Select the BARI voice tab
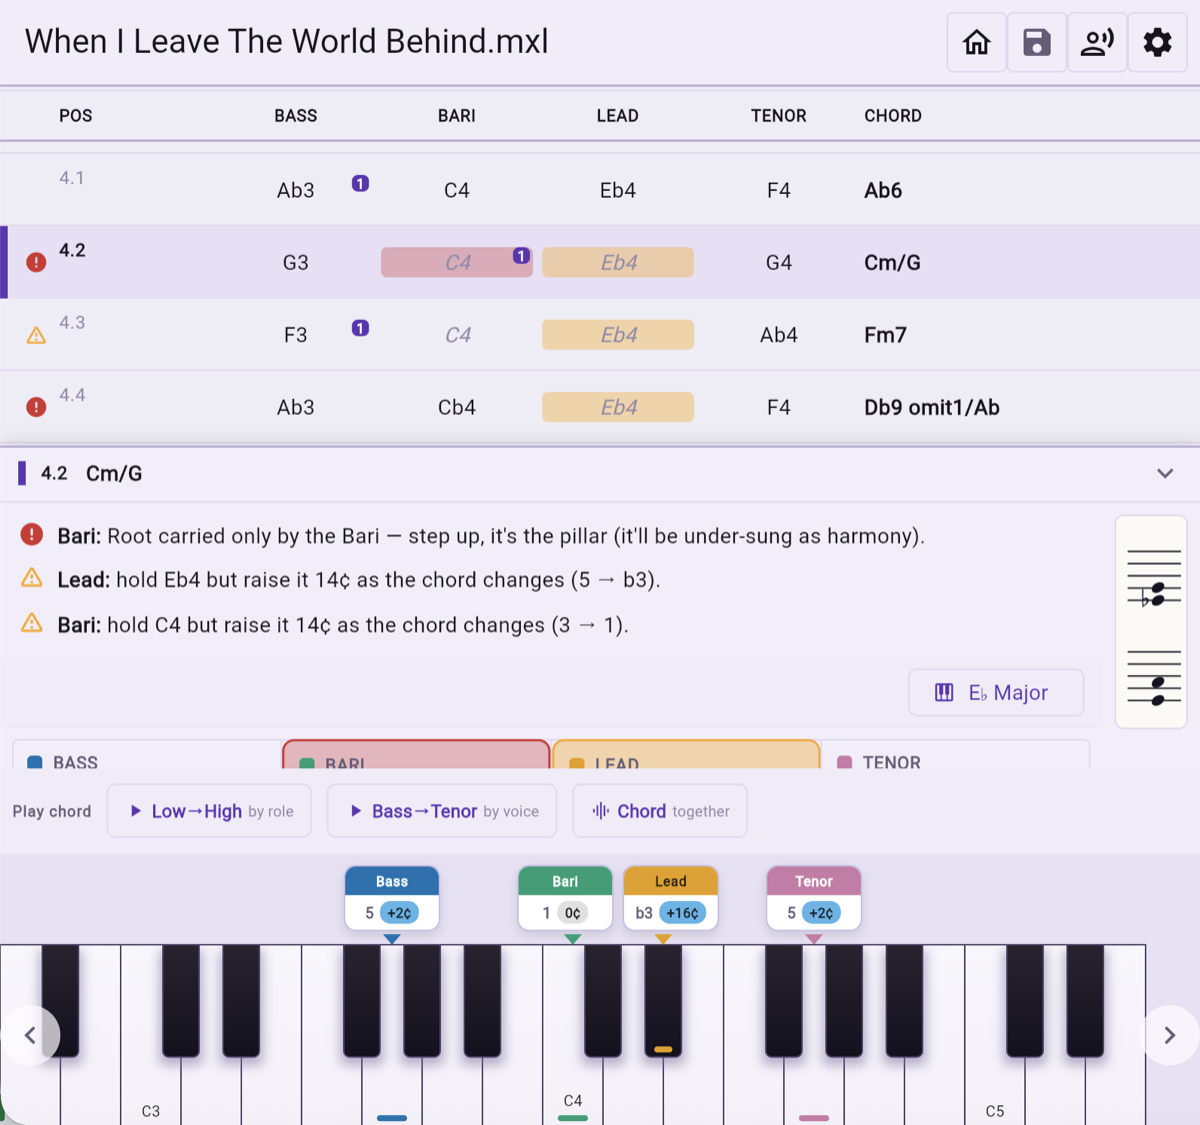The width and height of the screenshot is (1200, 1125). point(416,755)
